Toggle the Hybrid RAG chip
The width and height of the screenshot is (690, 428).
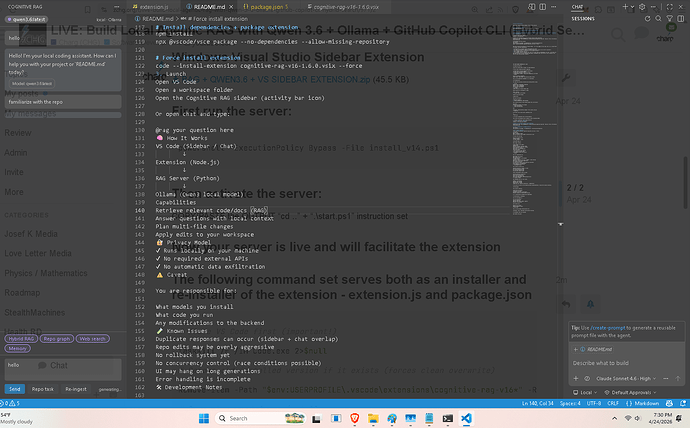[x=21, y=339]
